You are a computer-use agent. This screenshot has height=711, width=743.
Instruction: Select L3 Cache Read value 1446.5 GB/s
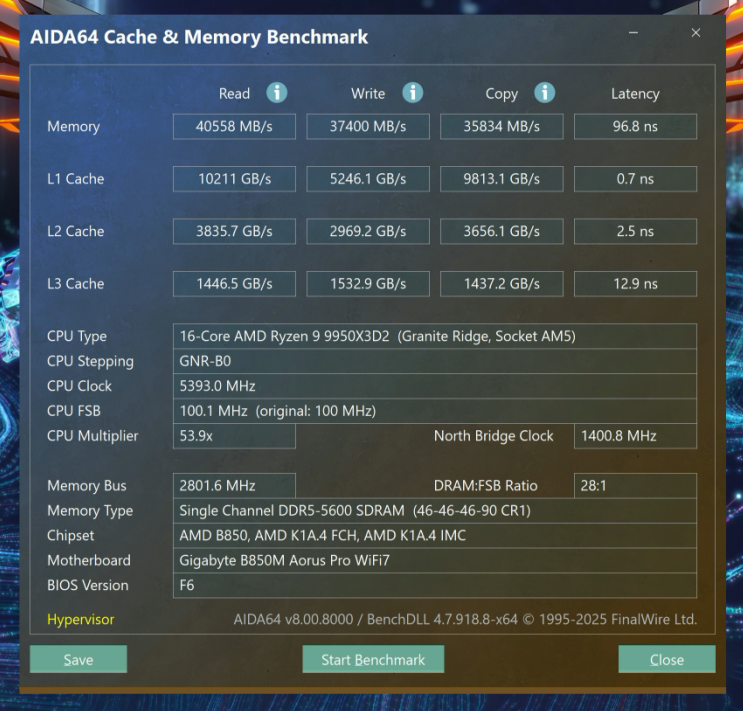[234, 284]
